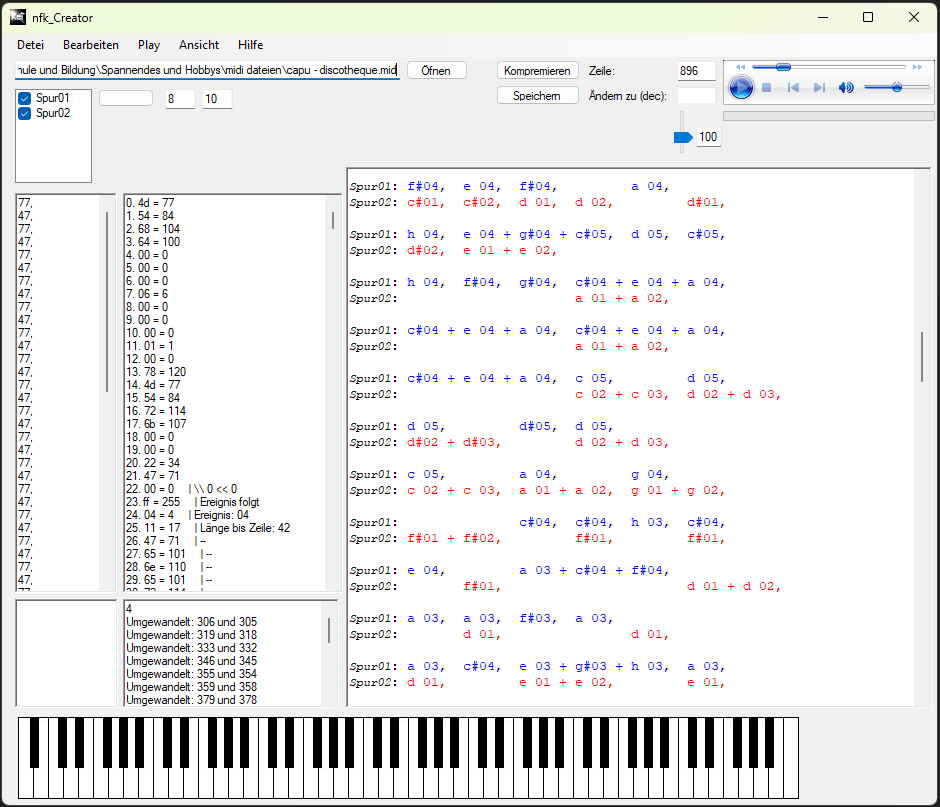The height and width of the screenshot is (807, 940).
Task: Click the leftmost white piano key
Action: [x=25, y=782]
